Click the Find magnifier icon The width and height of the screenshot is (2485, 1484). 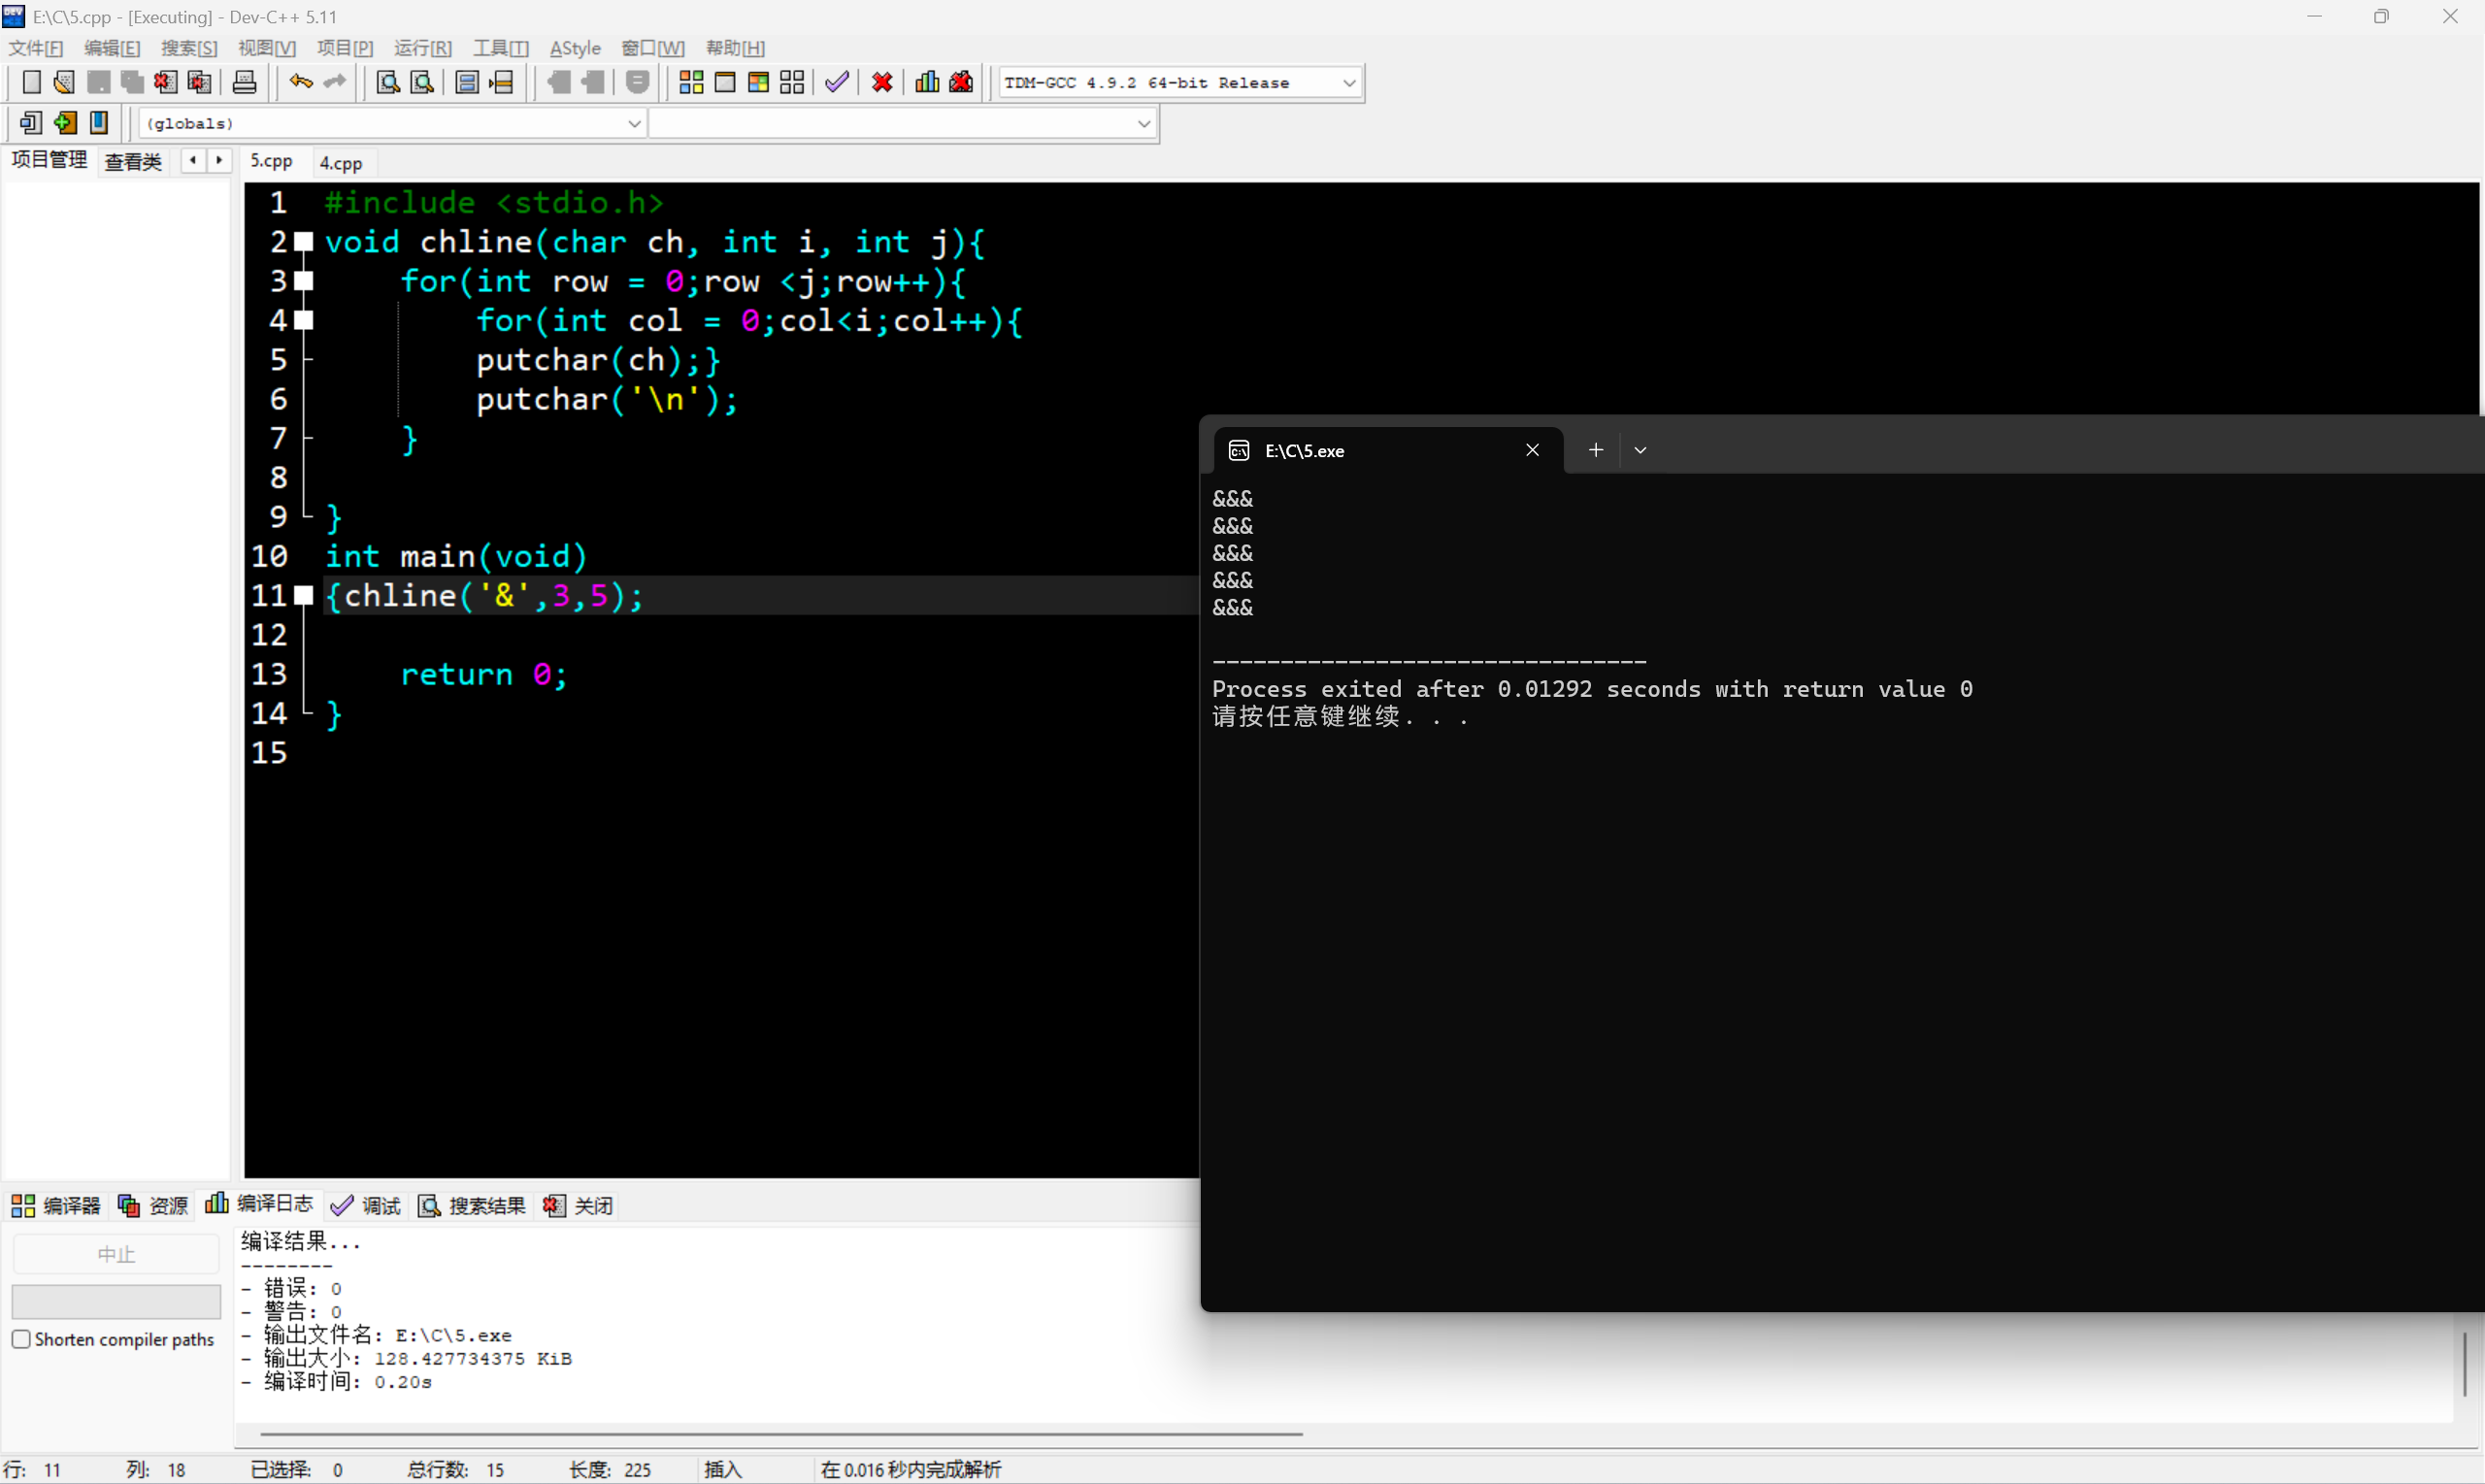click(388, 82)
